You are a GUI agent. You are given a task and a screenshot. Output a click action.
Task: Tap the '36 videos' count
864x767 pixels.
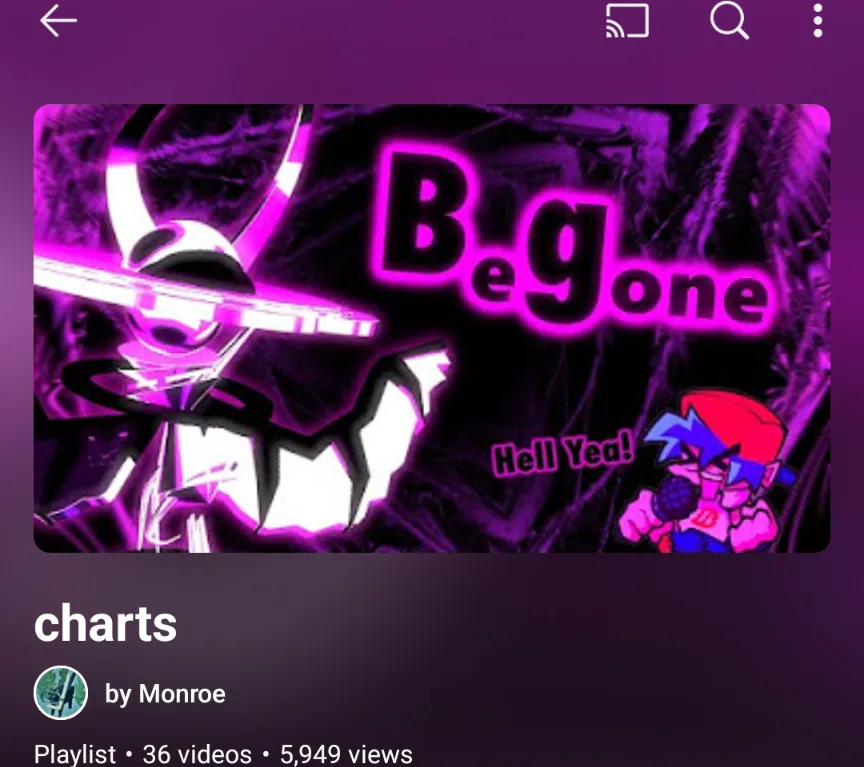pyautogui.click(x=197, y=754)
